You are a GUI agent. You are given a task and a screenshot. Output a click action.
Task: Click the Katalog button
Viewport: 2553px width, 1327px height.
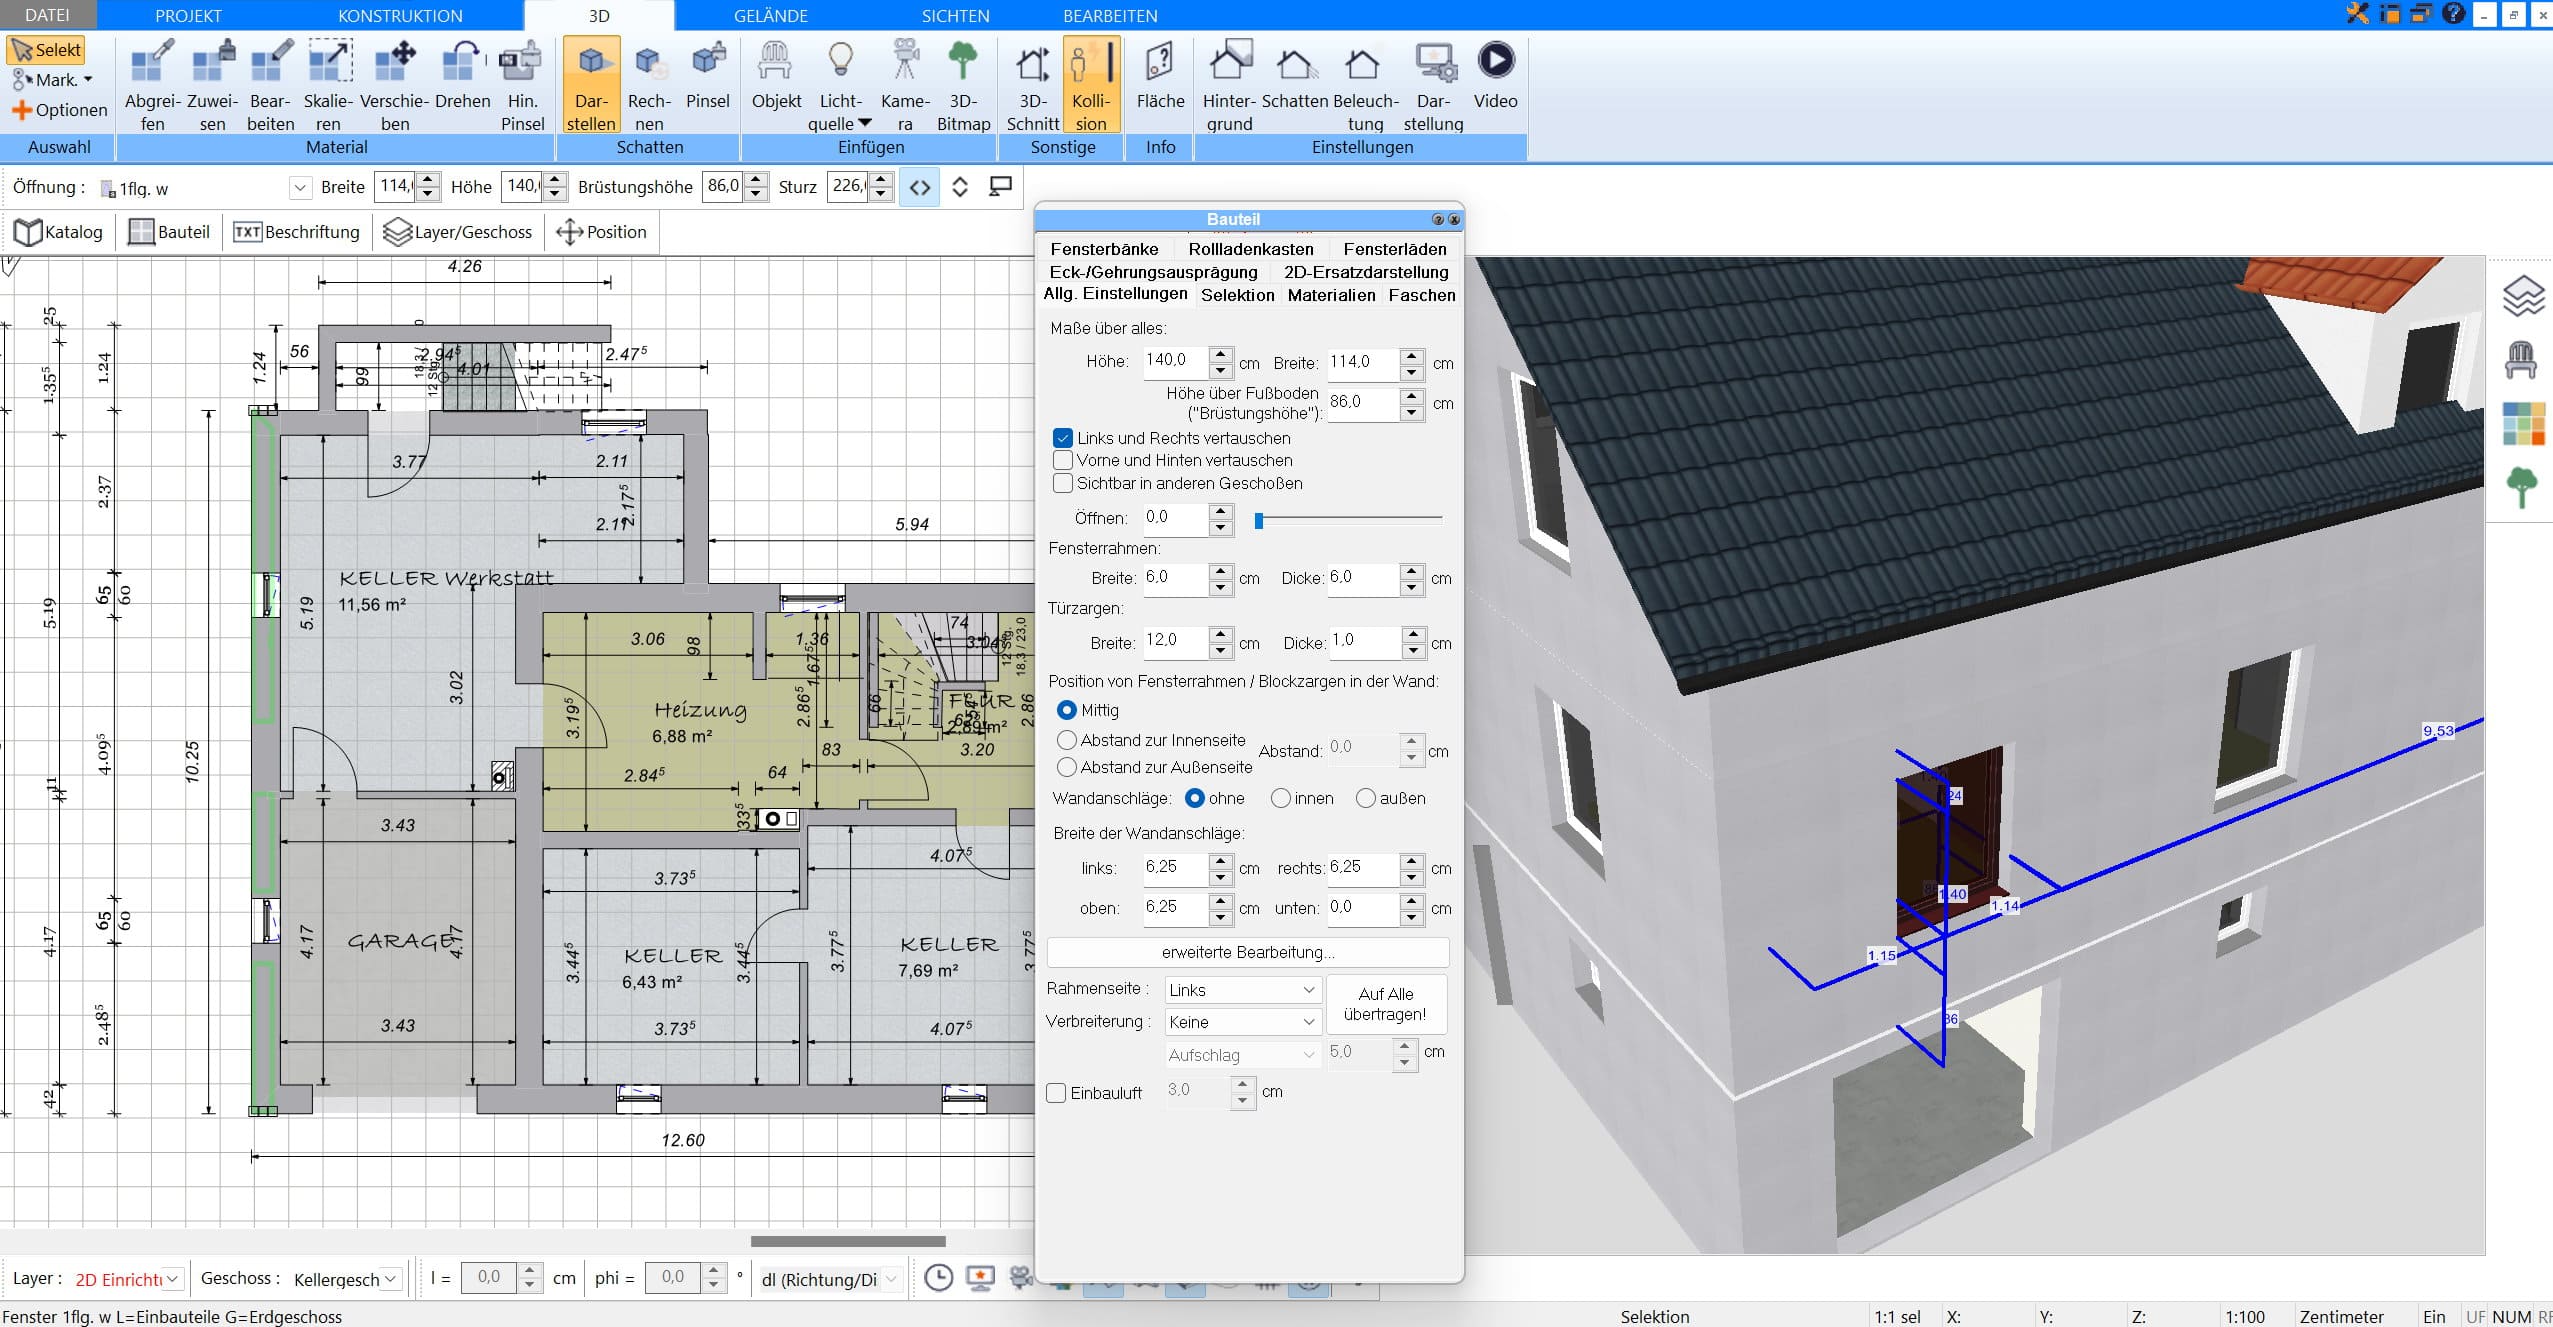coord(59,232)
